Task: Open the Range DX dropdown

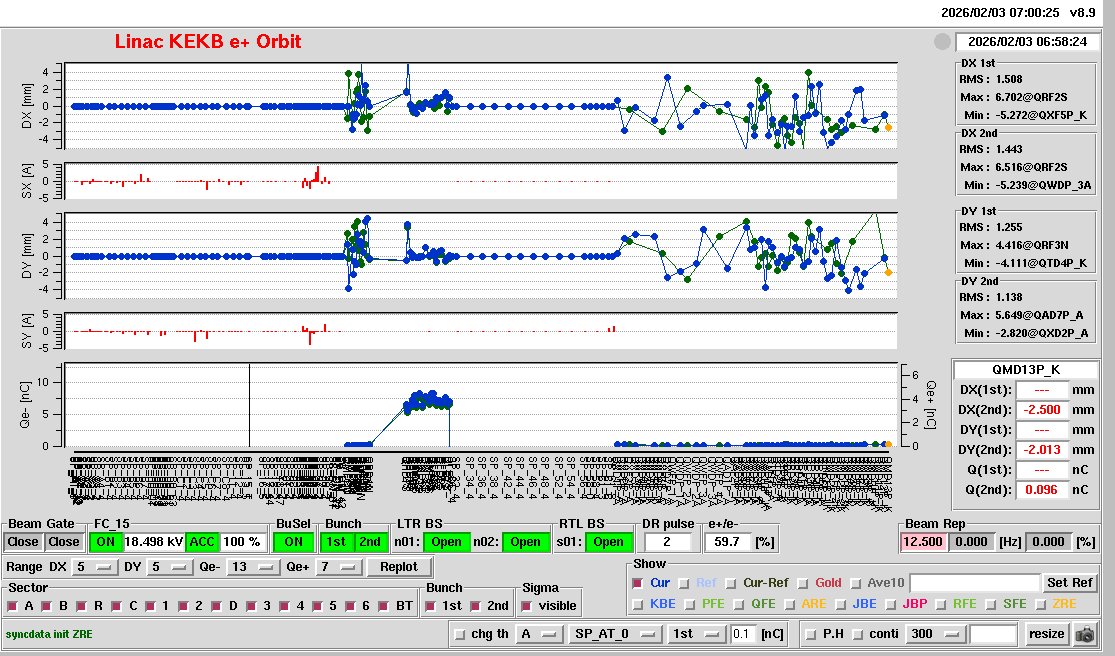Action: pos(92,567)
